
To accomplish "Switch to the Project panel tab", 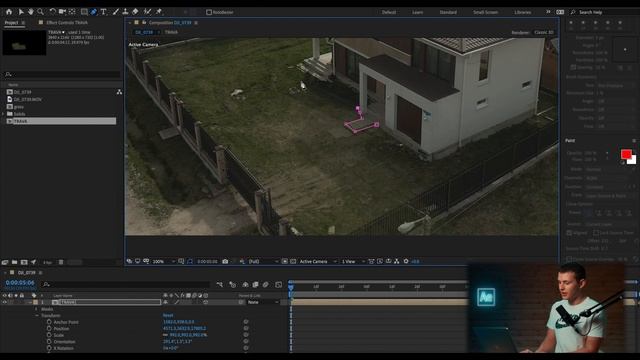I will pyautogui.click(x=11, y=22).
